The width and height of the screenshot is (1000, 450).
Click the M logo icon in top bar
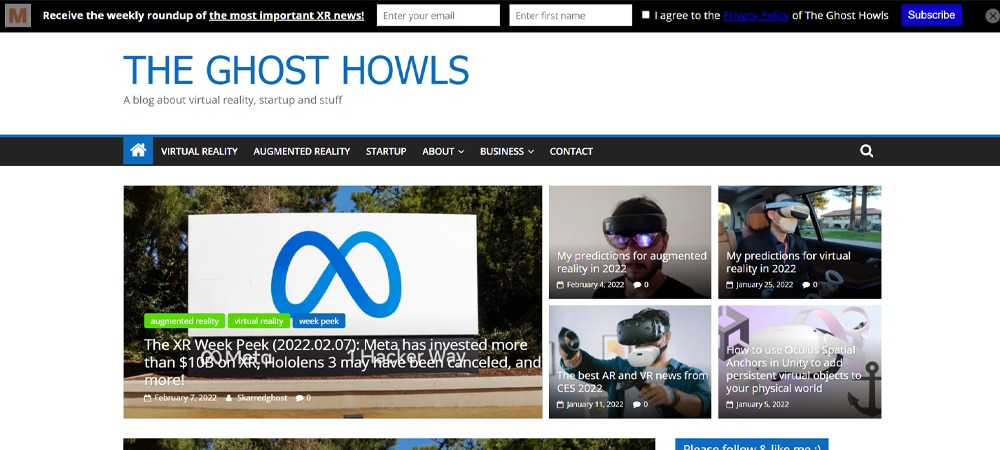point(19,15)
